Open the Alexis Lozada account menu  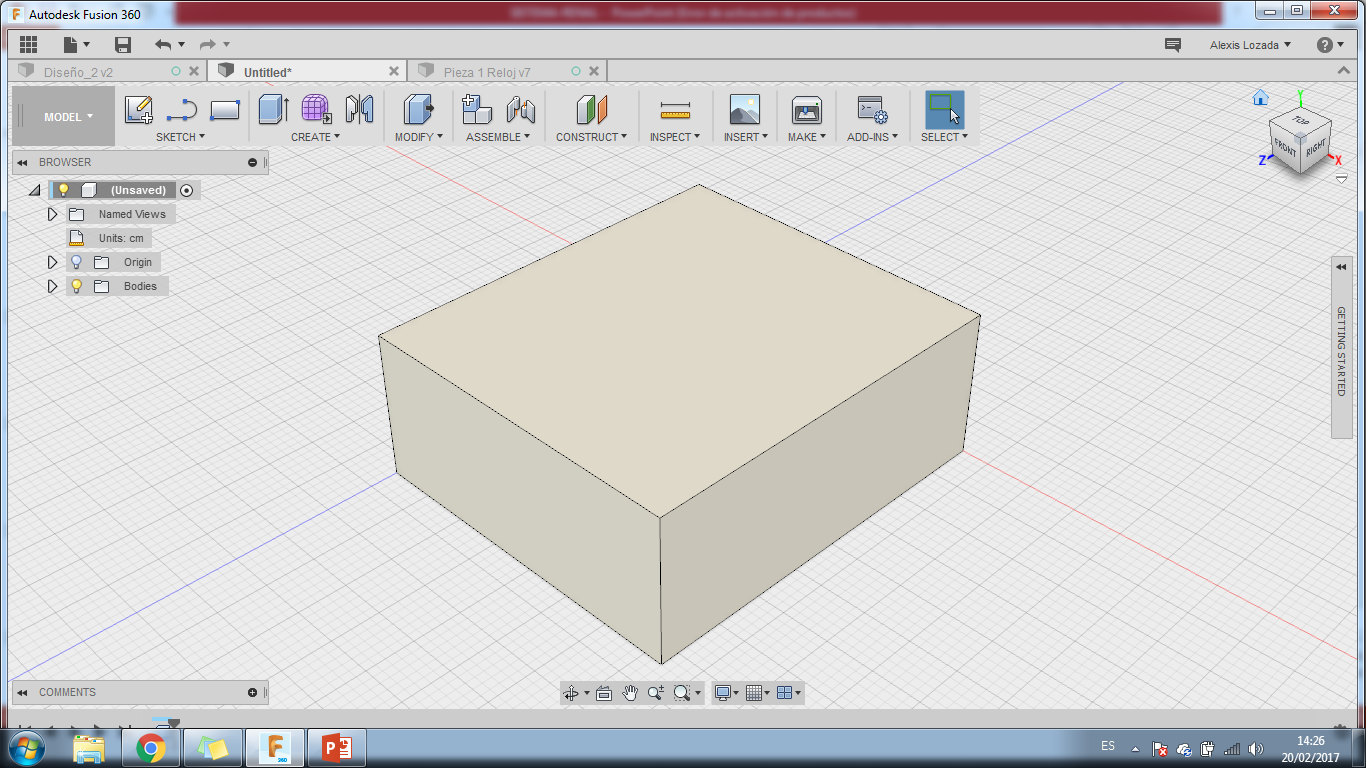pos(1250,45)
